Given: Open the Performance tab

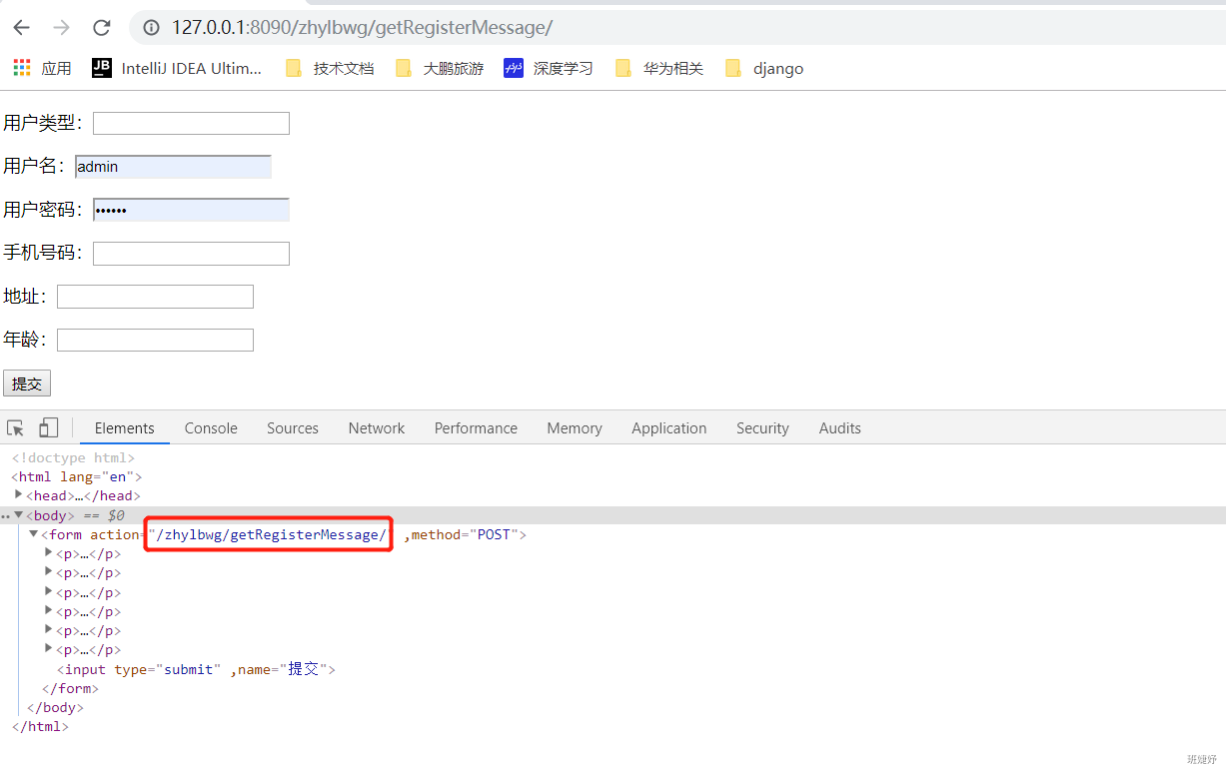Looking at the screenshot, I should (x=476, y=428).
